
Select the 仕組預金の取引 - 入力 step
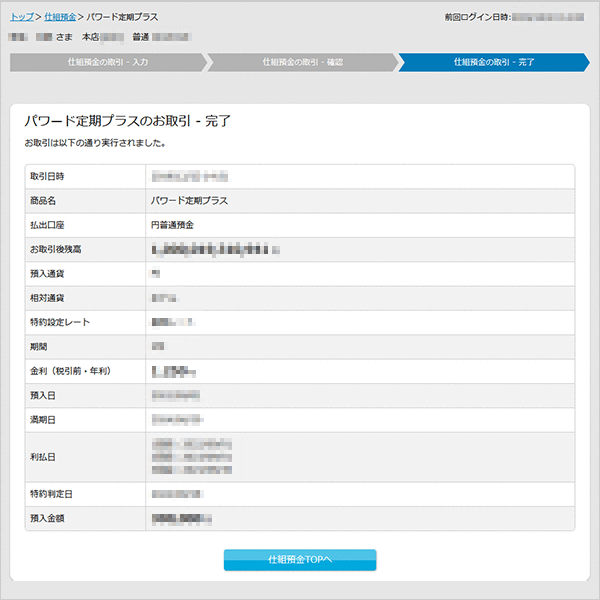pos(108,62)
